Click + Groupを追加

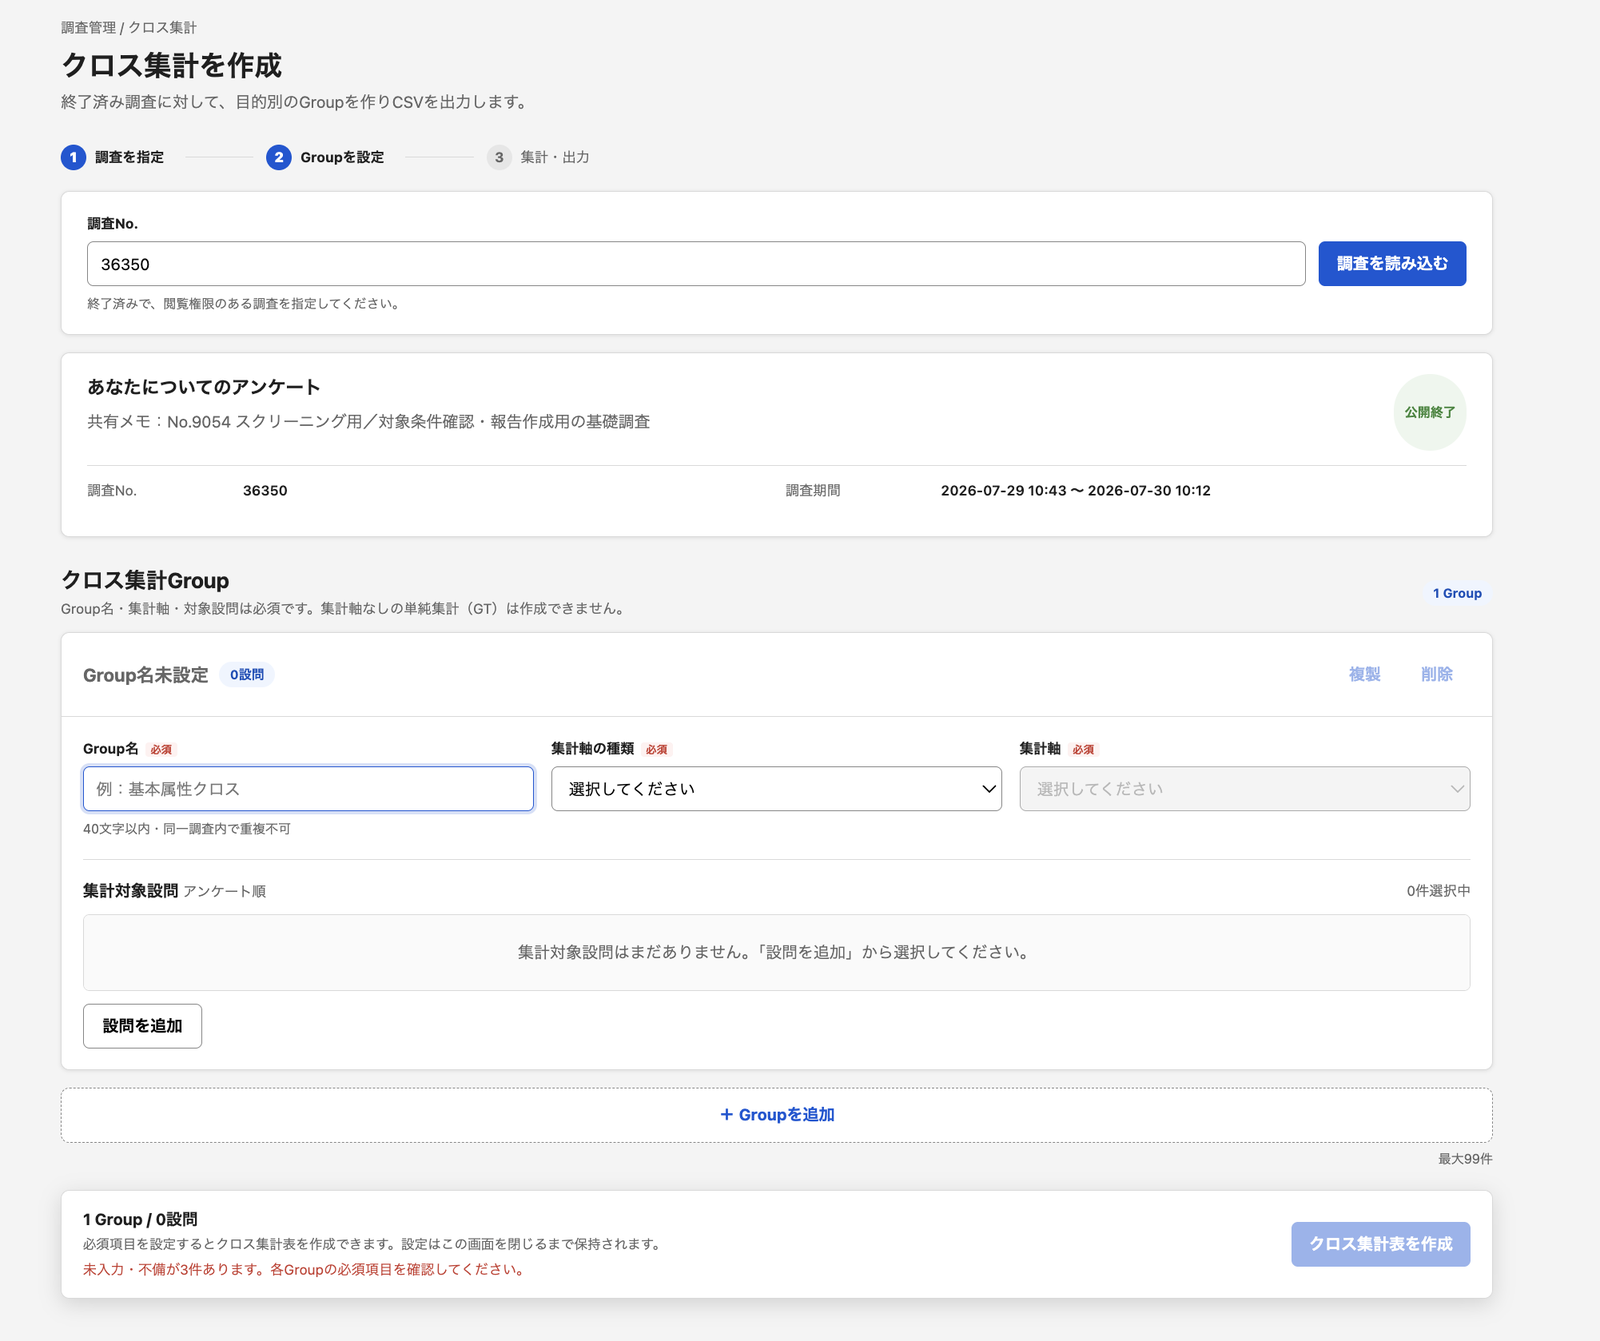777,1115
